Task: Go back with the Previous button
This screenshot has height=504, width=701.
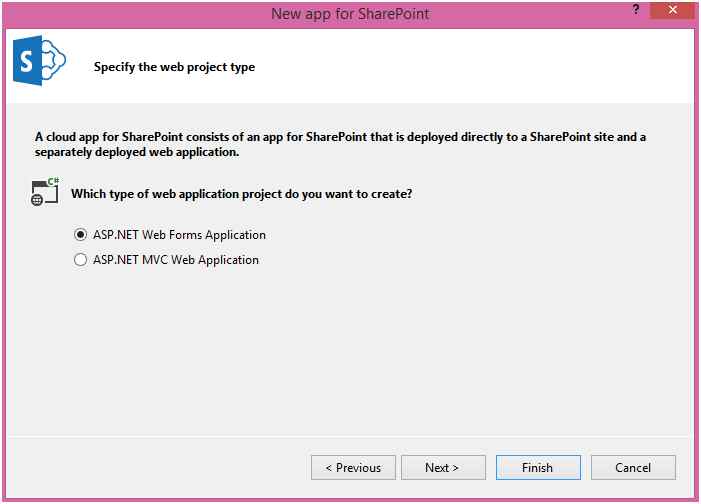Action: point(352,467)
